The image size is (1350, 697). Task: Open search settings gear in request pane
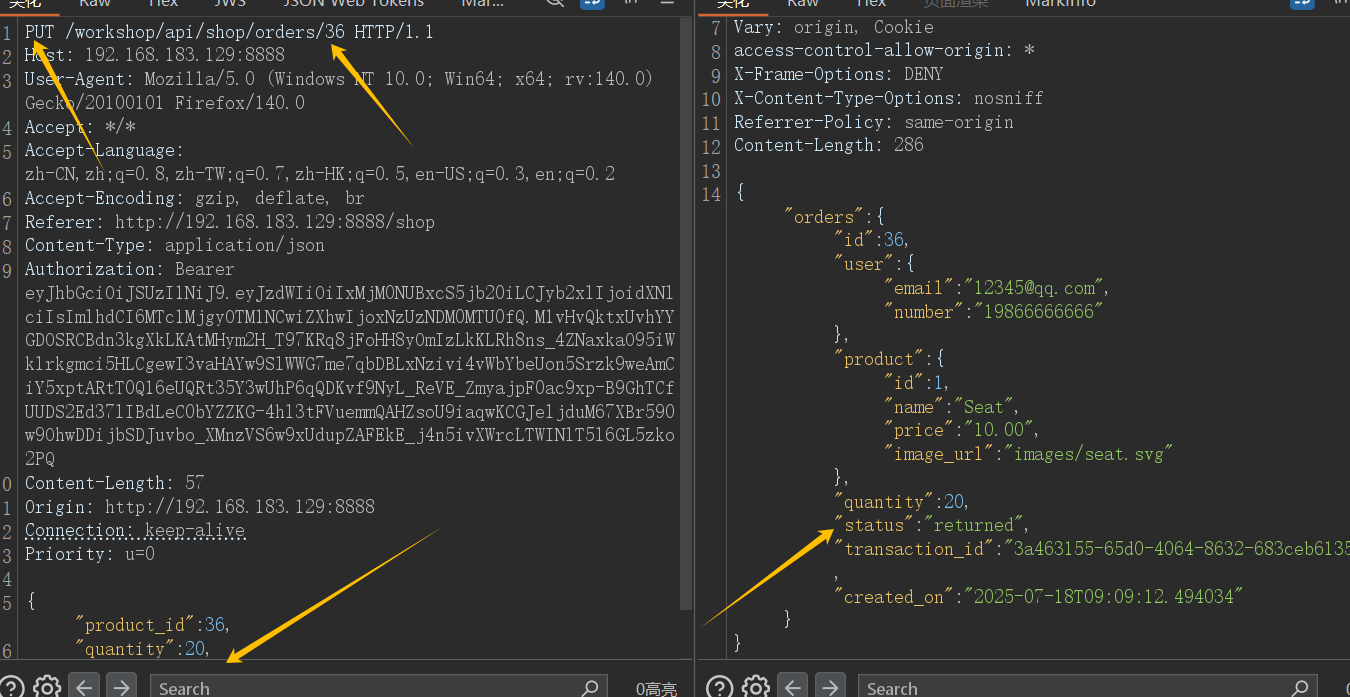(47, 688)
